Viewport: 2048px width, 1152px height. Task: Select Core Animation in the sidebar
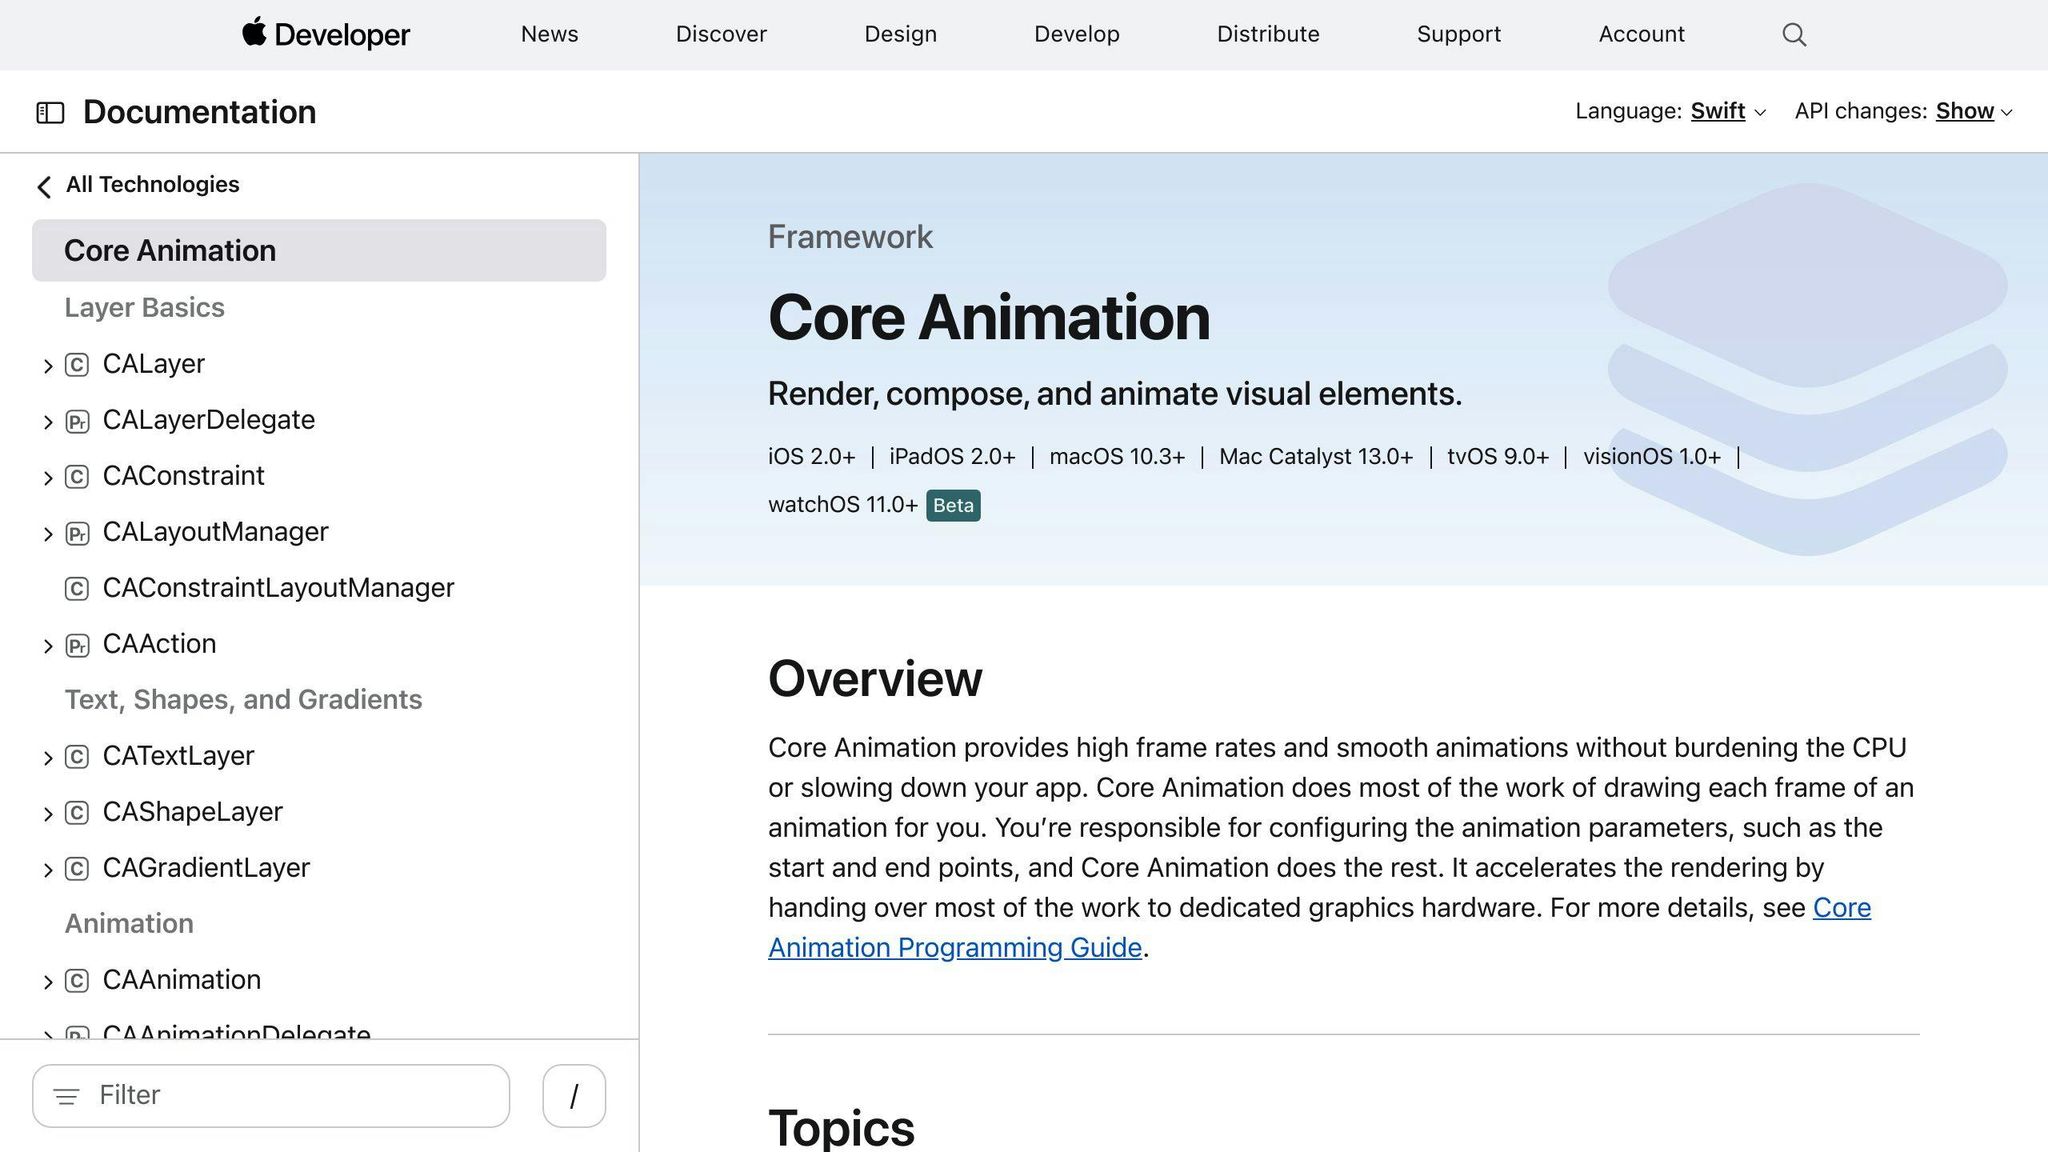[x=170, y=250]
